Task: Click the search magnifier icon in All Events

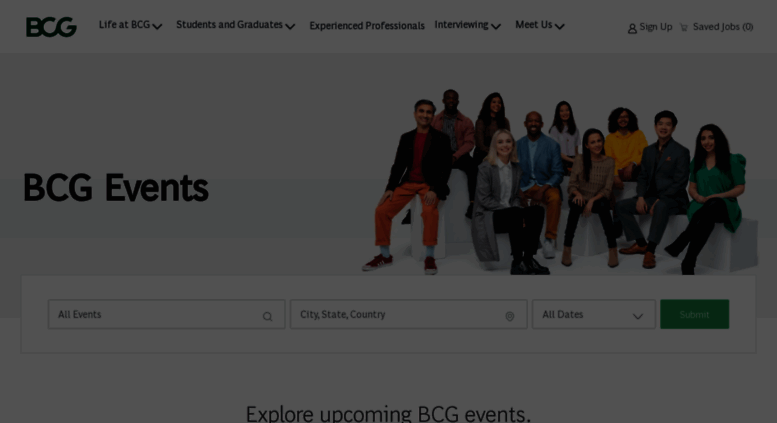Action: pyautogui.click(x=268, y=317)
